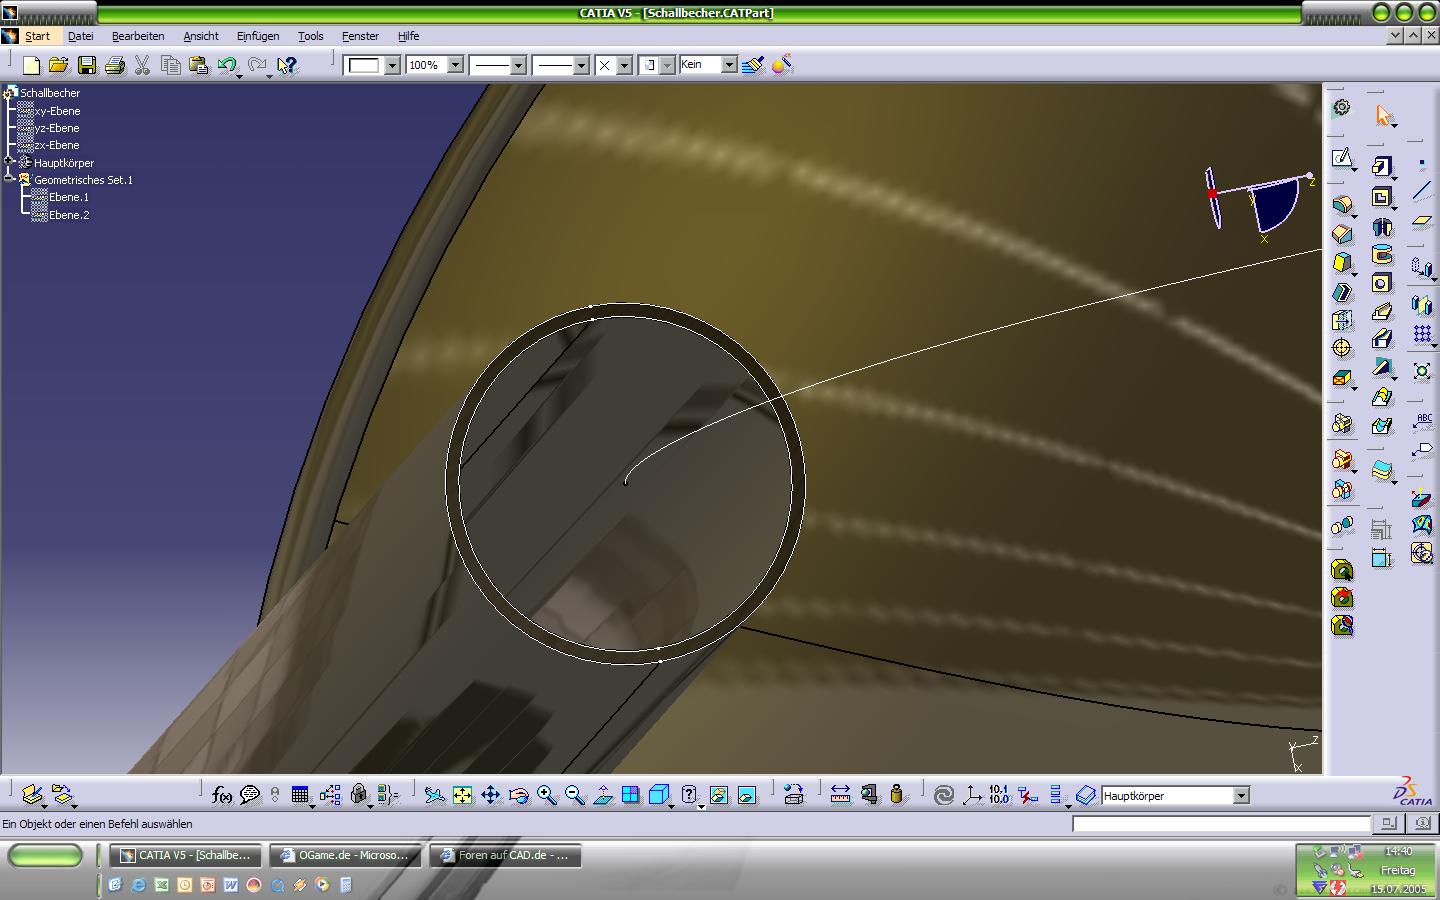The width and height of the screenshot is (1440, 900).
Task: Click the Update spiral icon
Action: coord(943,795)
